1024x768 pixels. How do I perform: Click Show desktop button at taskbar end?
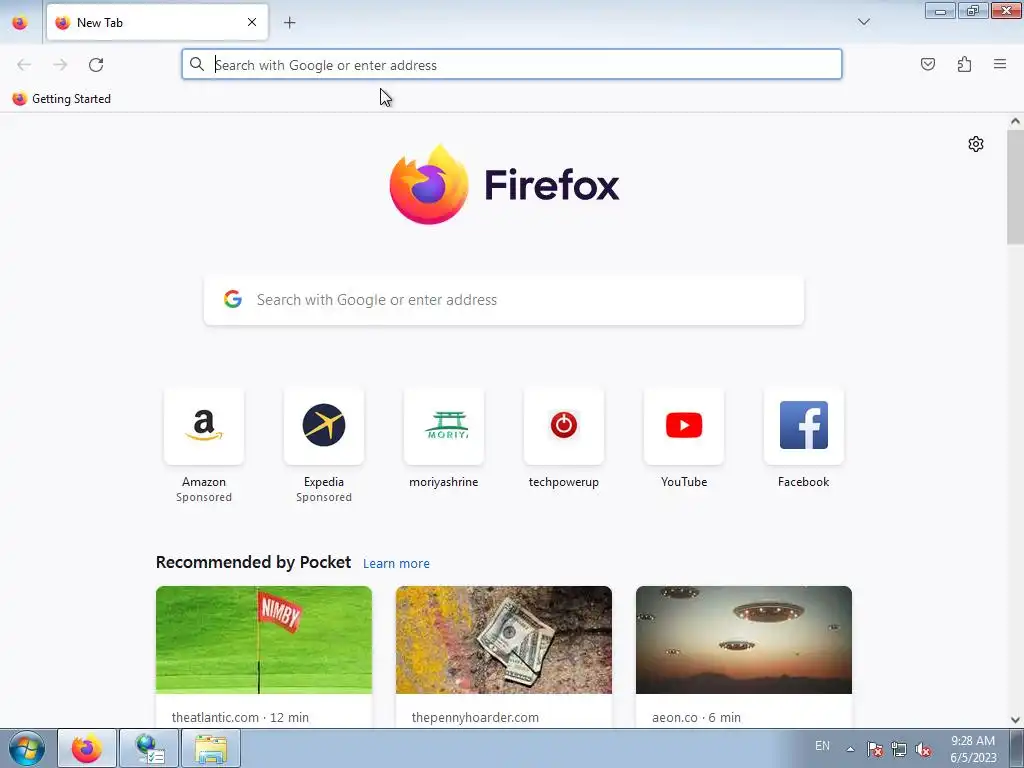(1017, 749)
